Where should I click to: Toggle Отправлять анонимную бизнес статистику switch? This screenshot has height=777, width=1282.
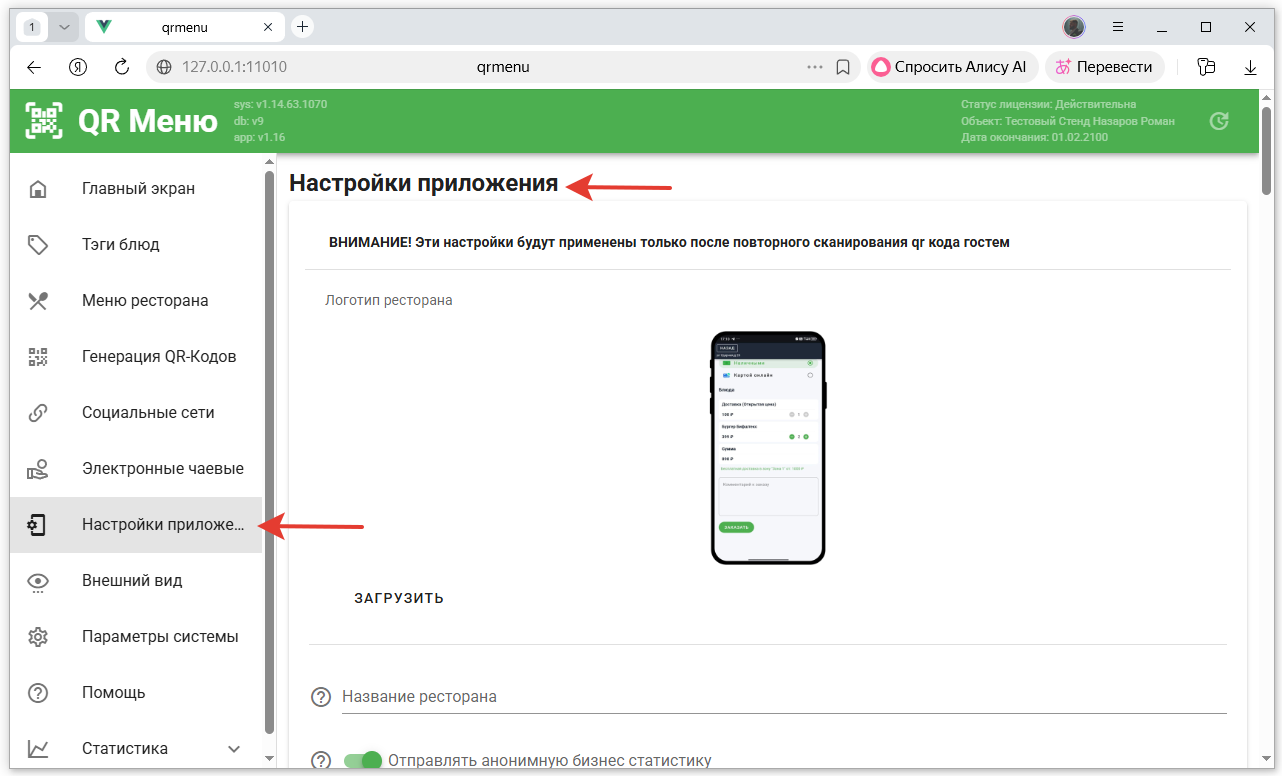[363, 761]
